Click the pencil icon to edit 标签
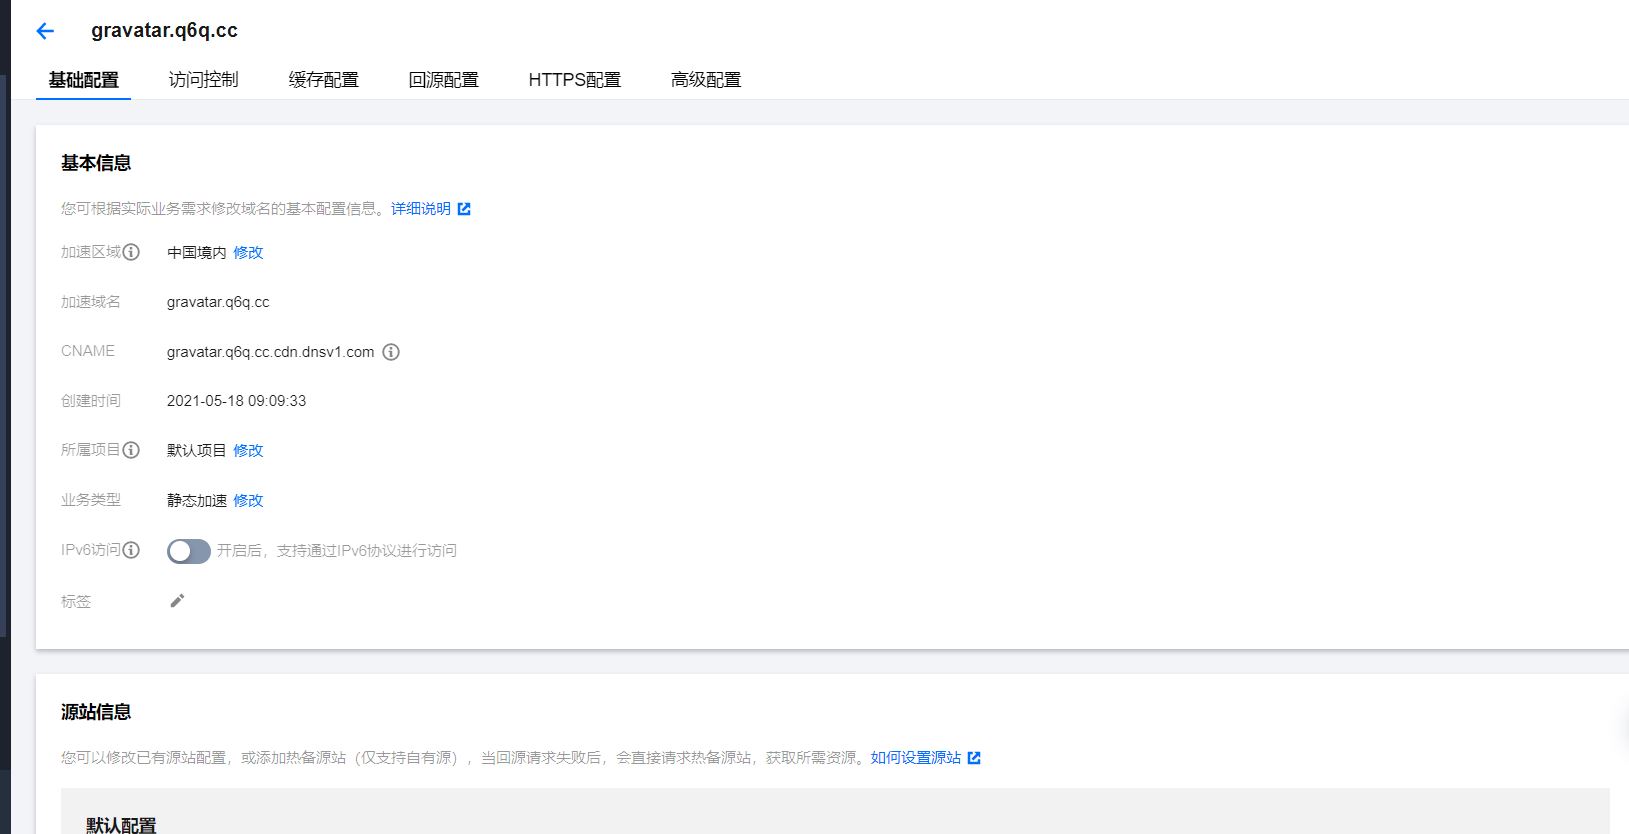The width and height of the screenshot is (1629, 834). [x=177, y=600]
